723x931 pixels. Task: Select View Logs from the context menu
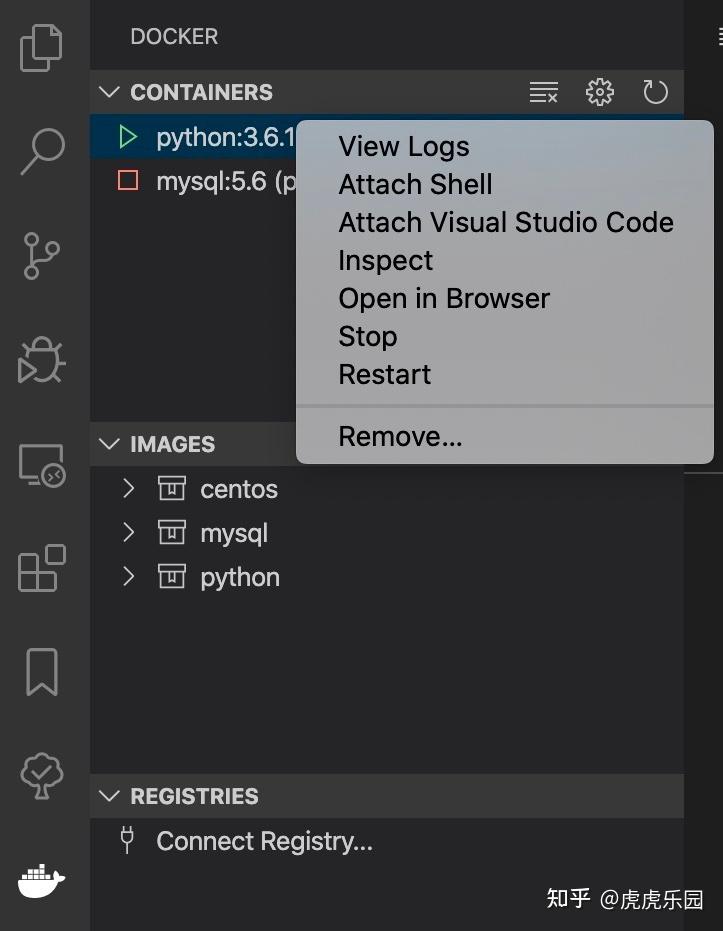tap(403, 146)
